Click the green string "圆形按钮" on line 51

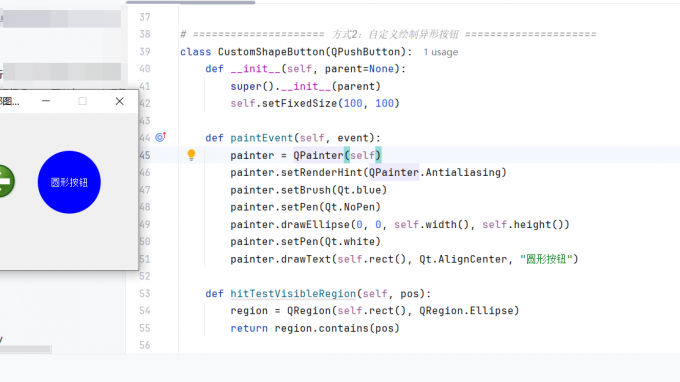(546, 259)
